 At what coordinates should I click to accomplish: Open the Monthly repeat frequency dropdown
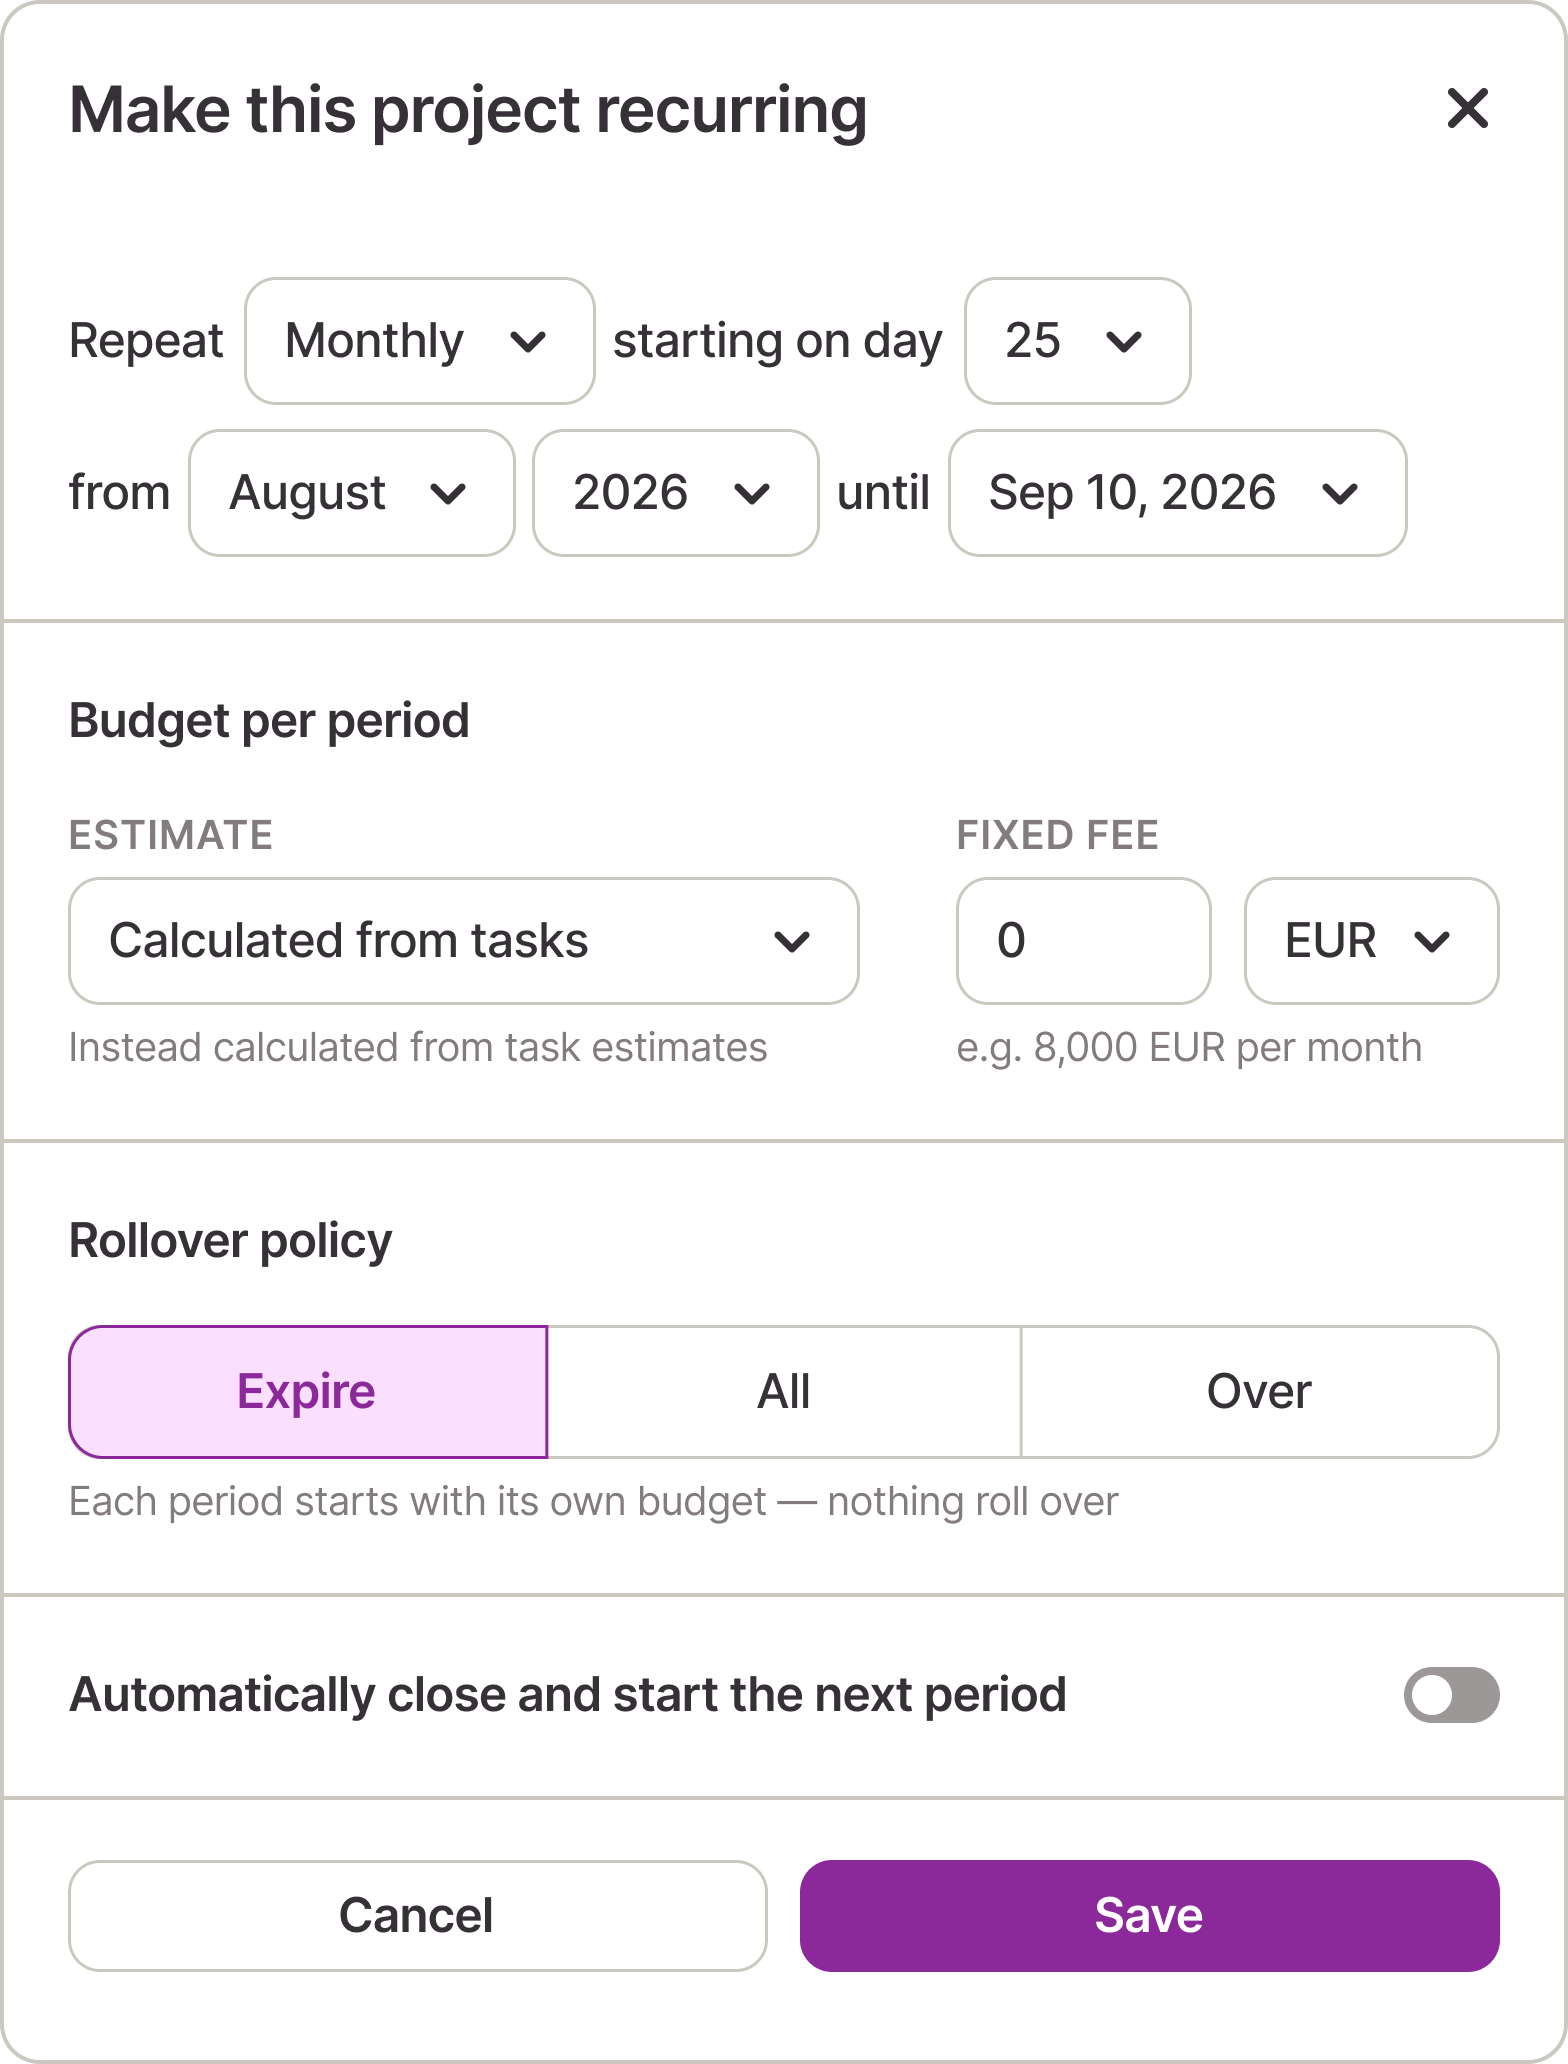(420, 341)
